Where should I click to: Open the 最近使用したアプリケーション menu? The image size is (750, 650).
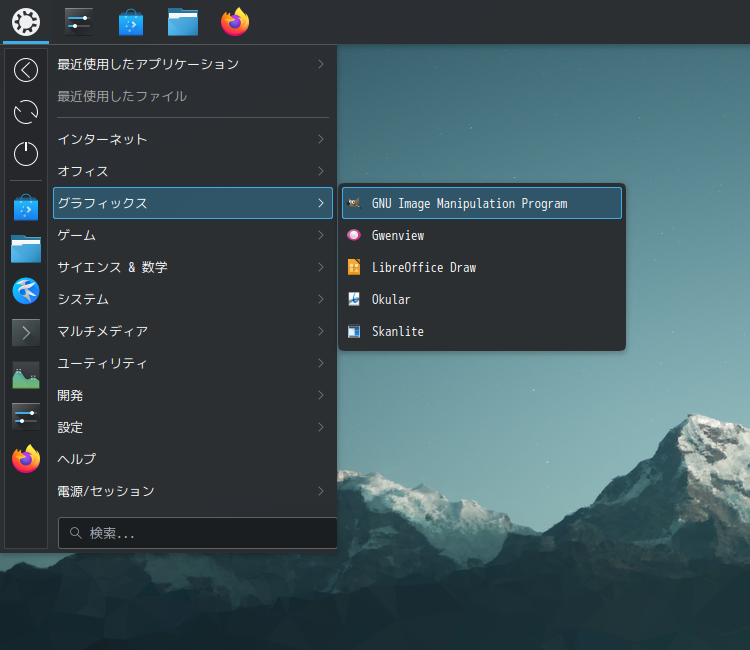click(x=193, y=64)
